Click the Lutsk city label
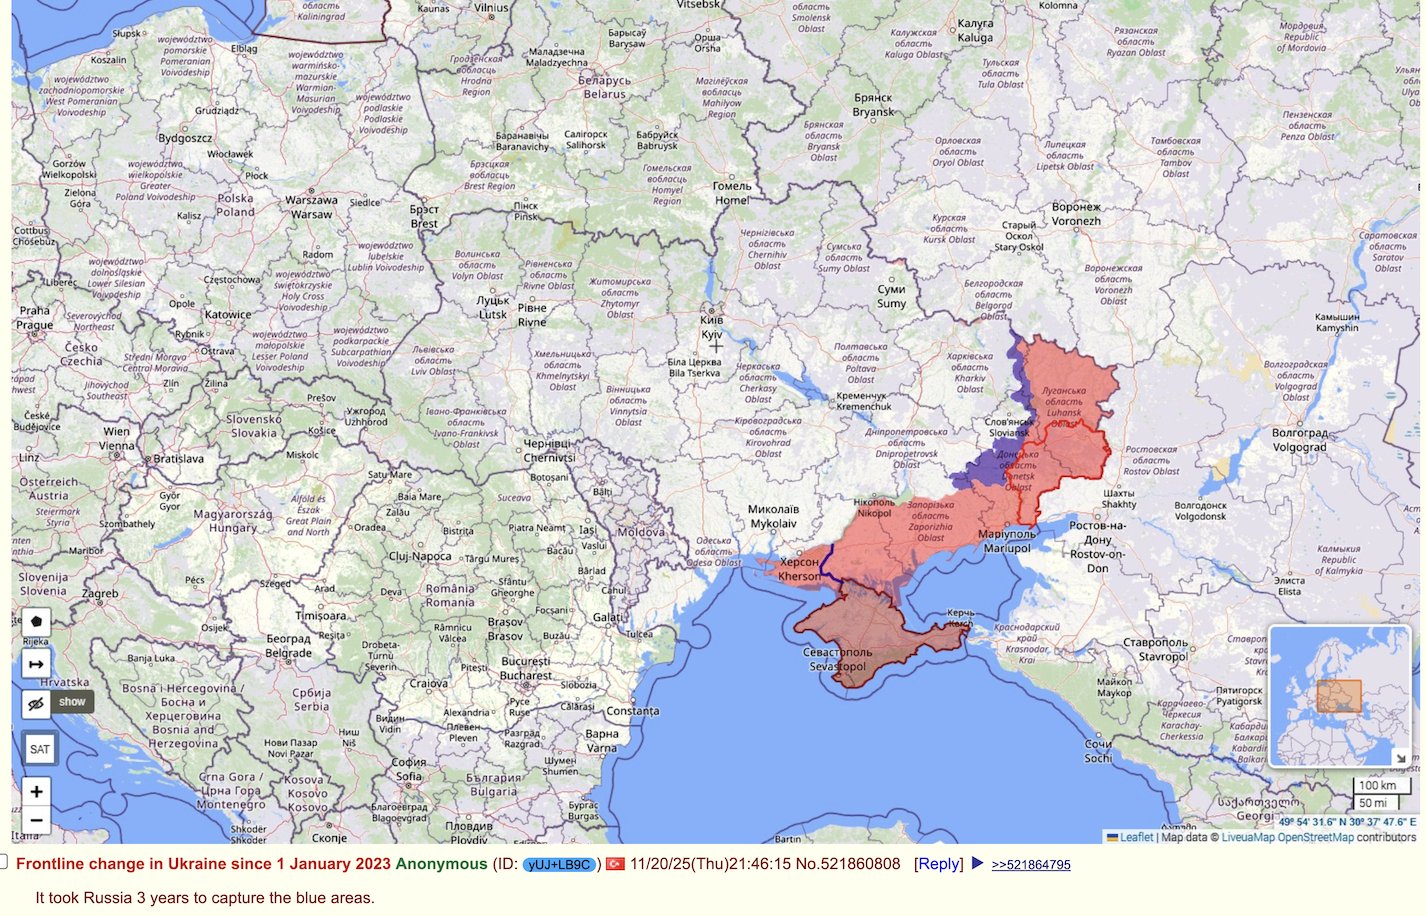1426x916 pixels. (493, 307)
